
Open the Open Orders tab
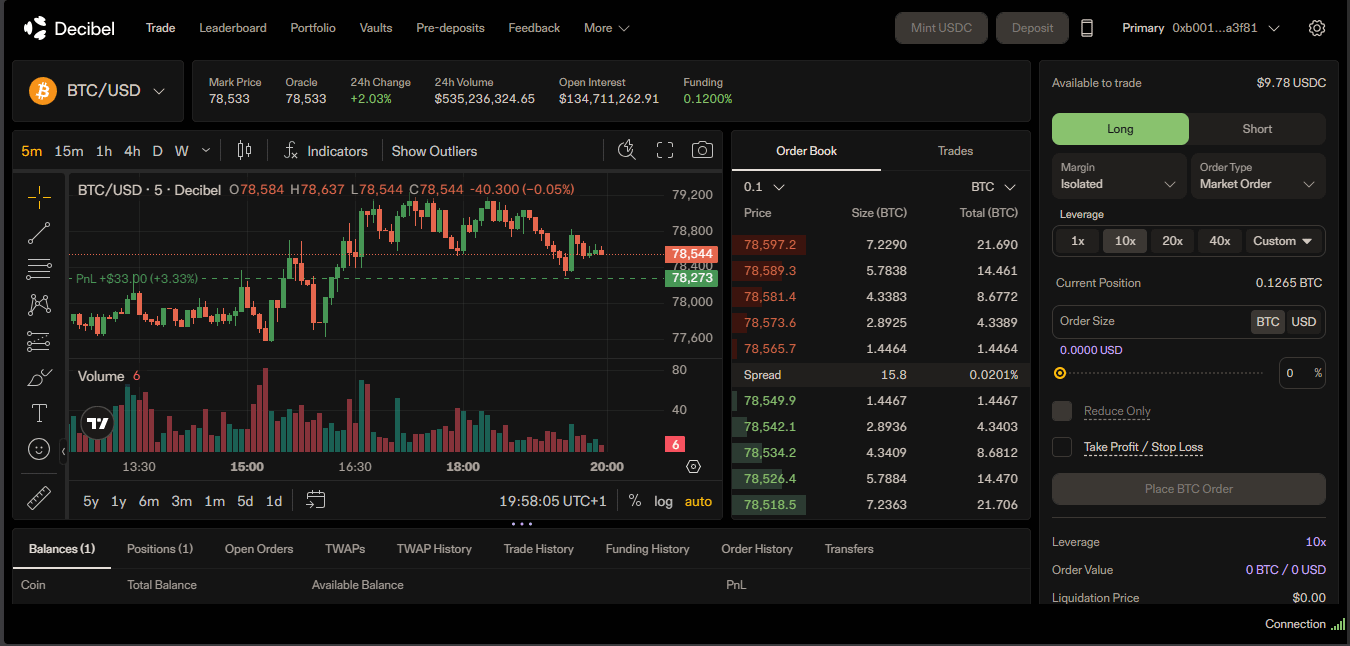pos(259,549)
